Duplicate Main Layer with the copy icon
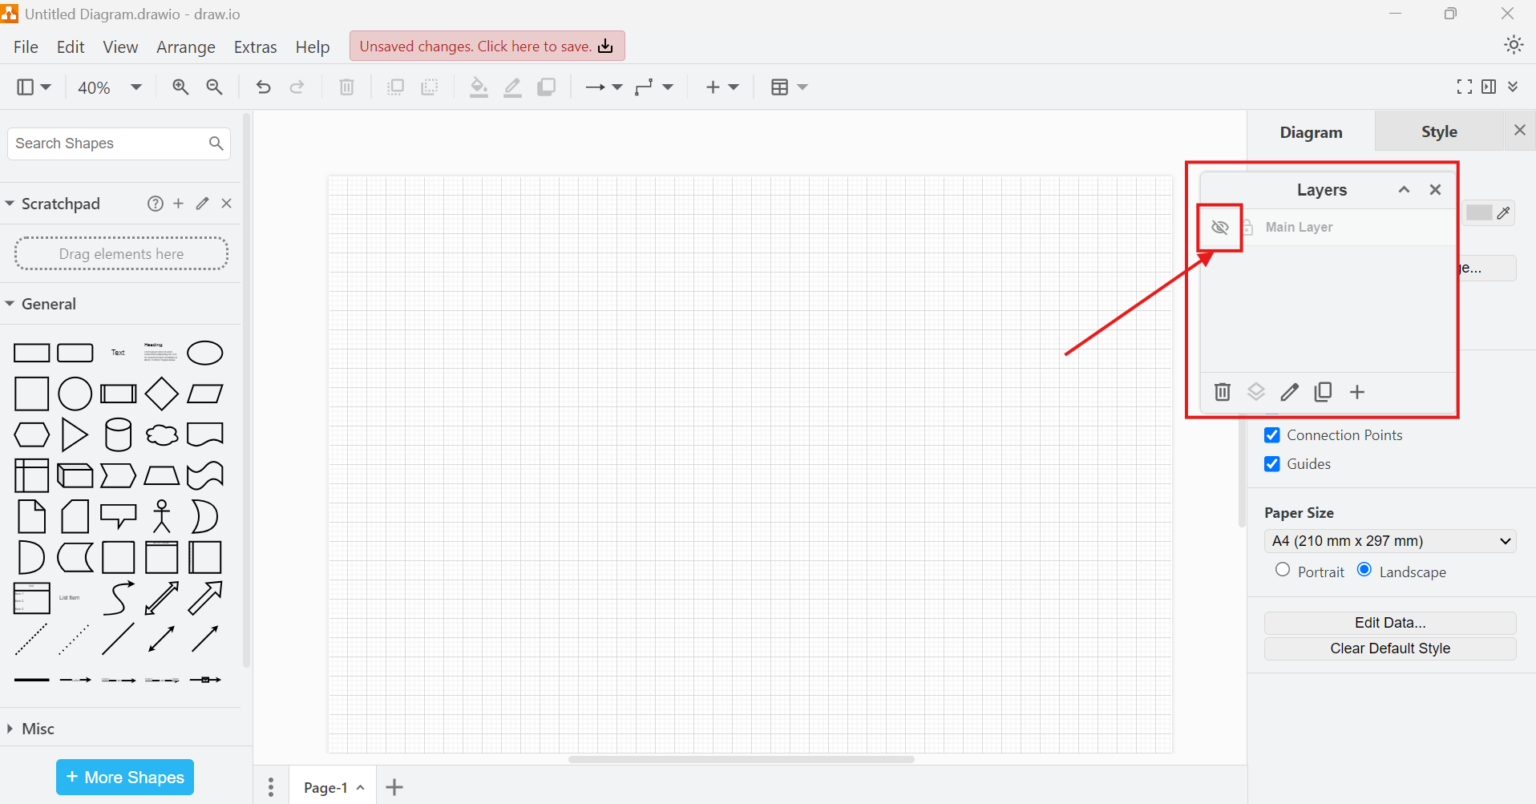1536x804 pixels. click(x=1323, y=392)
